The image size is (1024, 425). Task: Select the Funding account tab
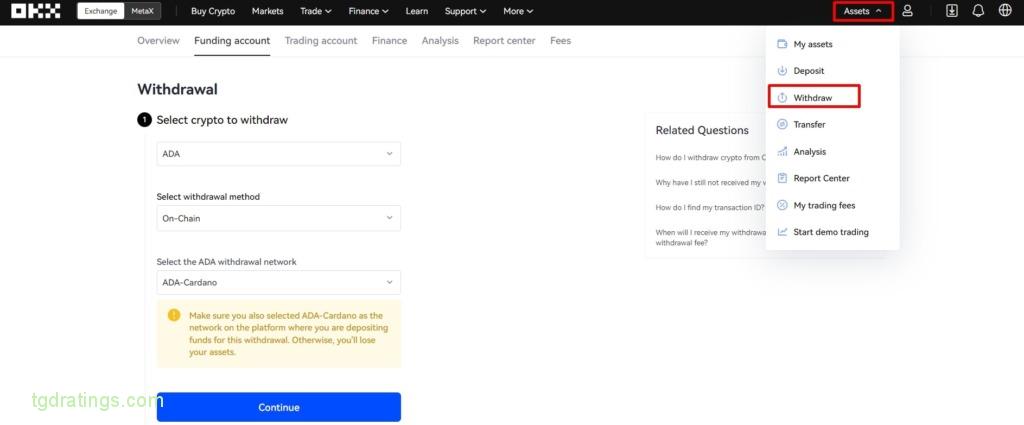point(232,40)
